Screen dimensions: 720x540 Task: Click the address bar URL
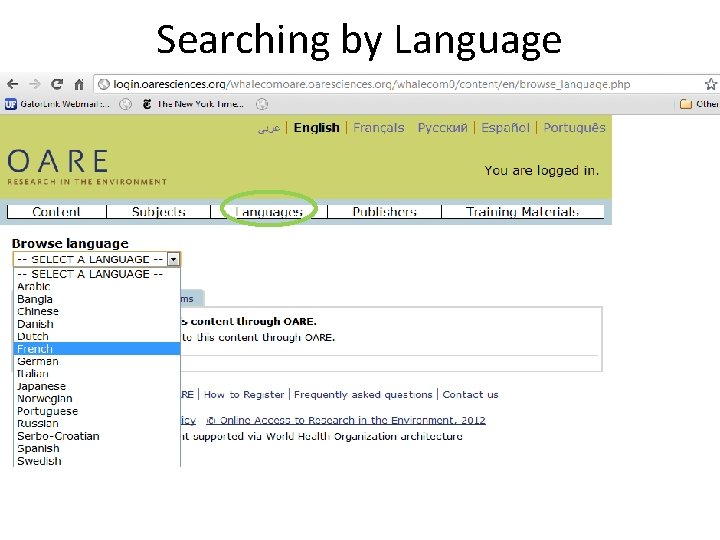click(371, 84)
